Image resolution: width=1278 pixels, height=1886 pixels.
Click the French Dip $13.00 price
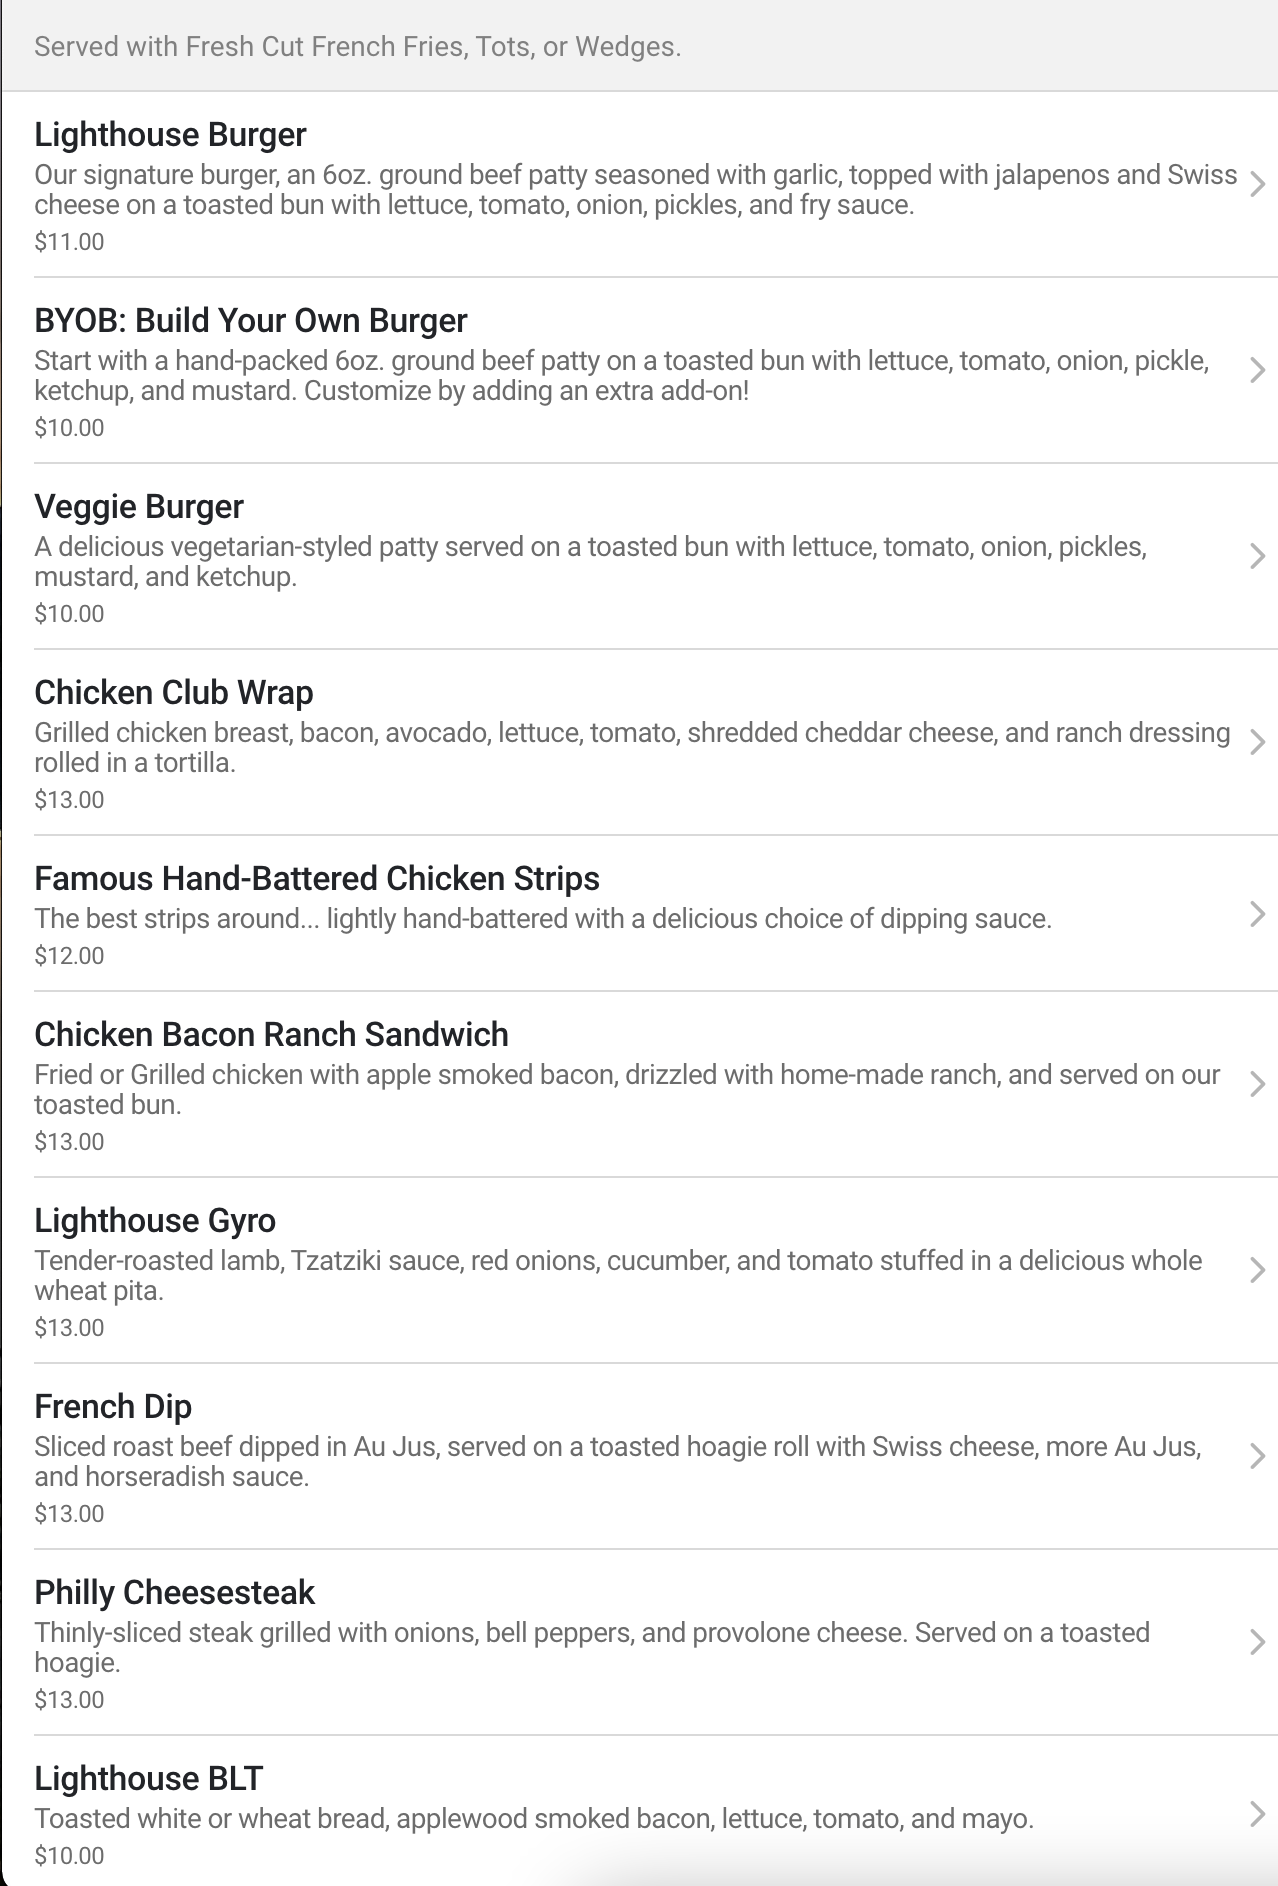pyautogui.click(x=69, y=1513)
